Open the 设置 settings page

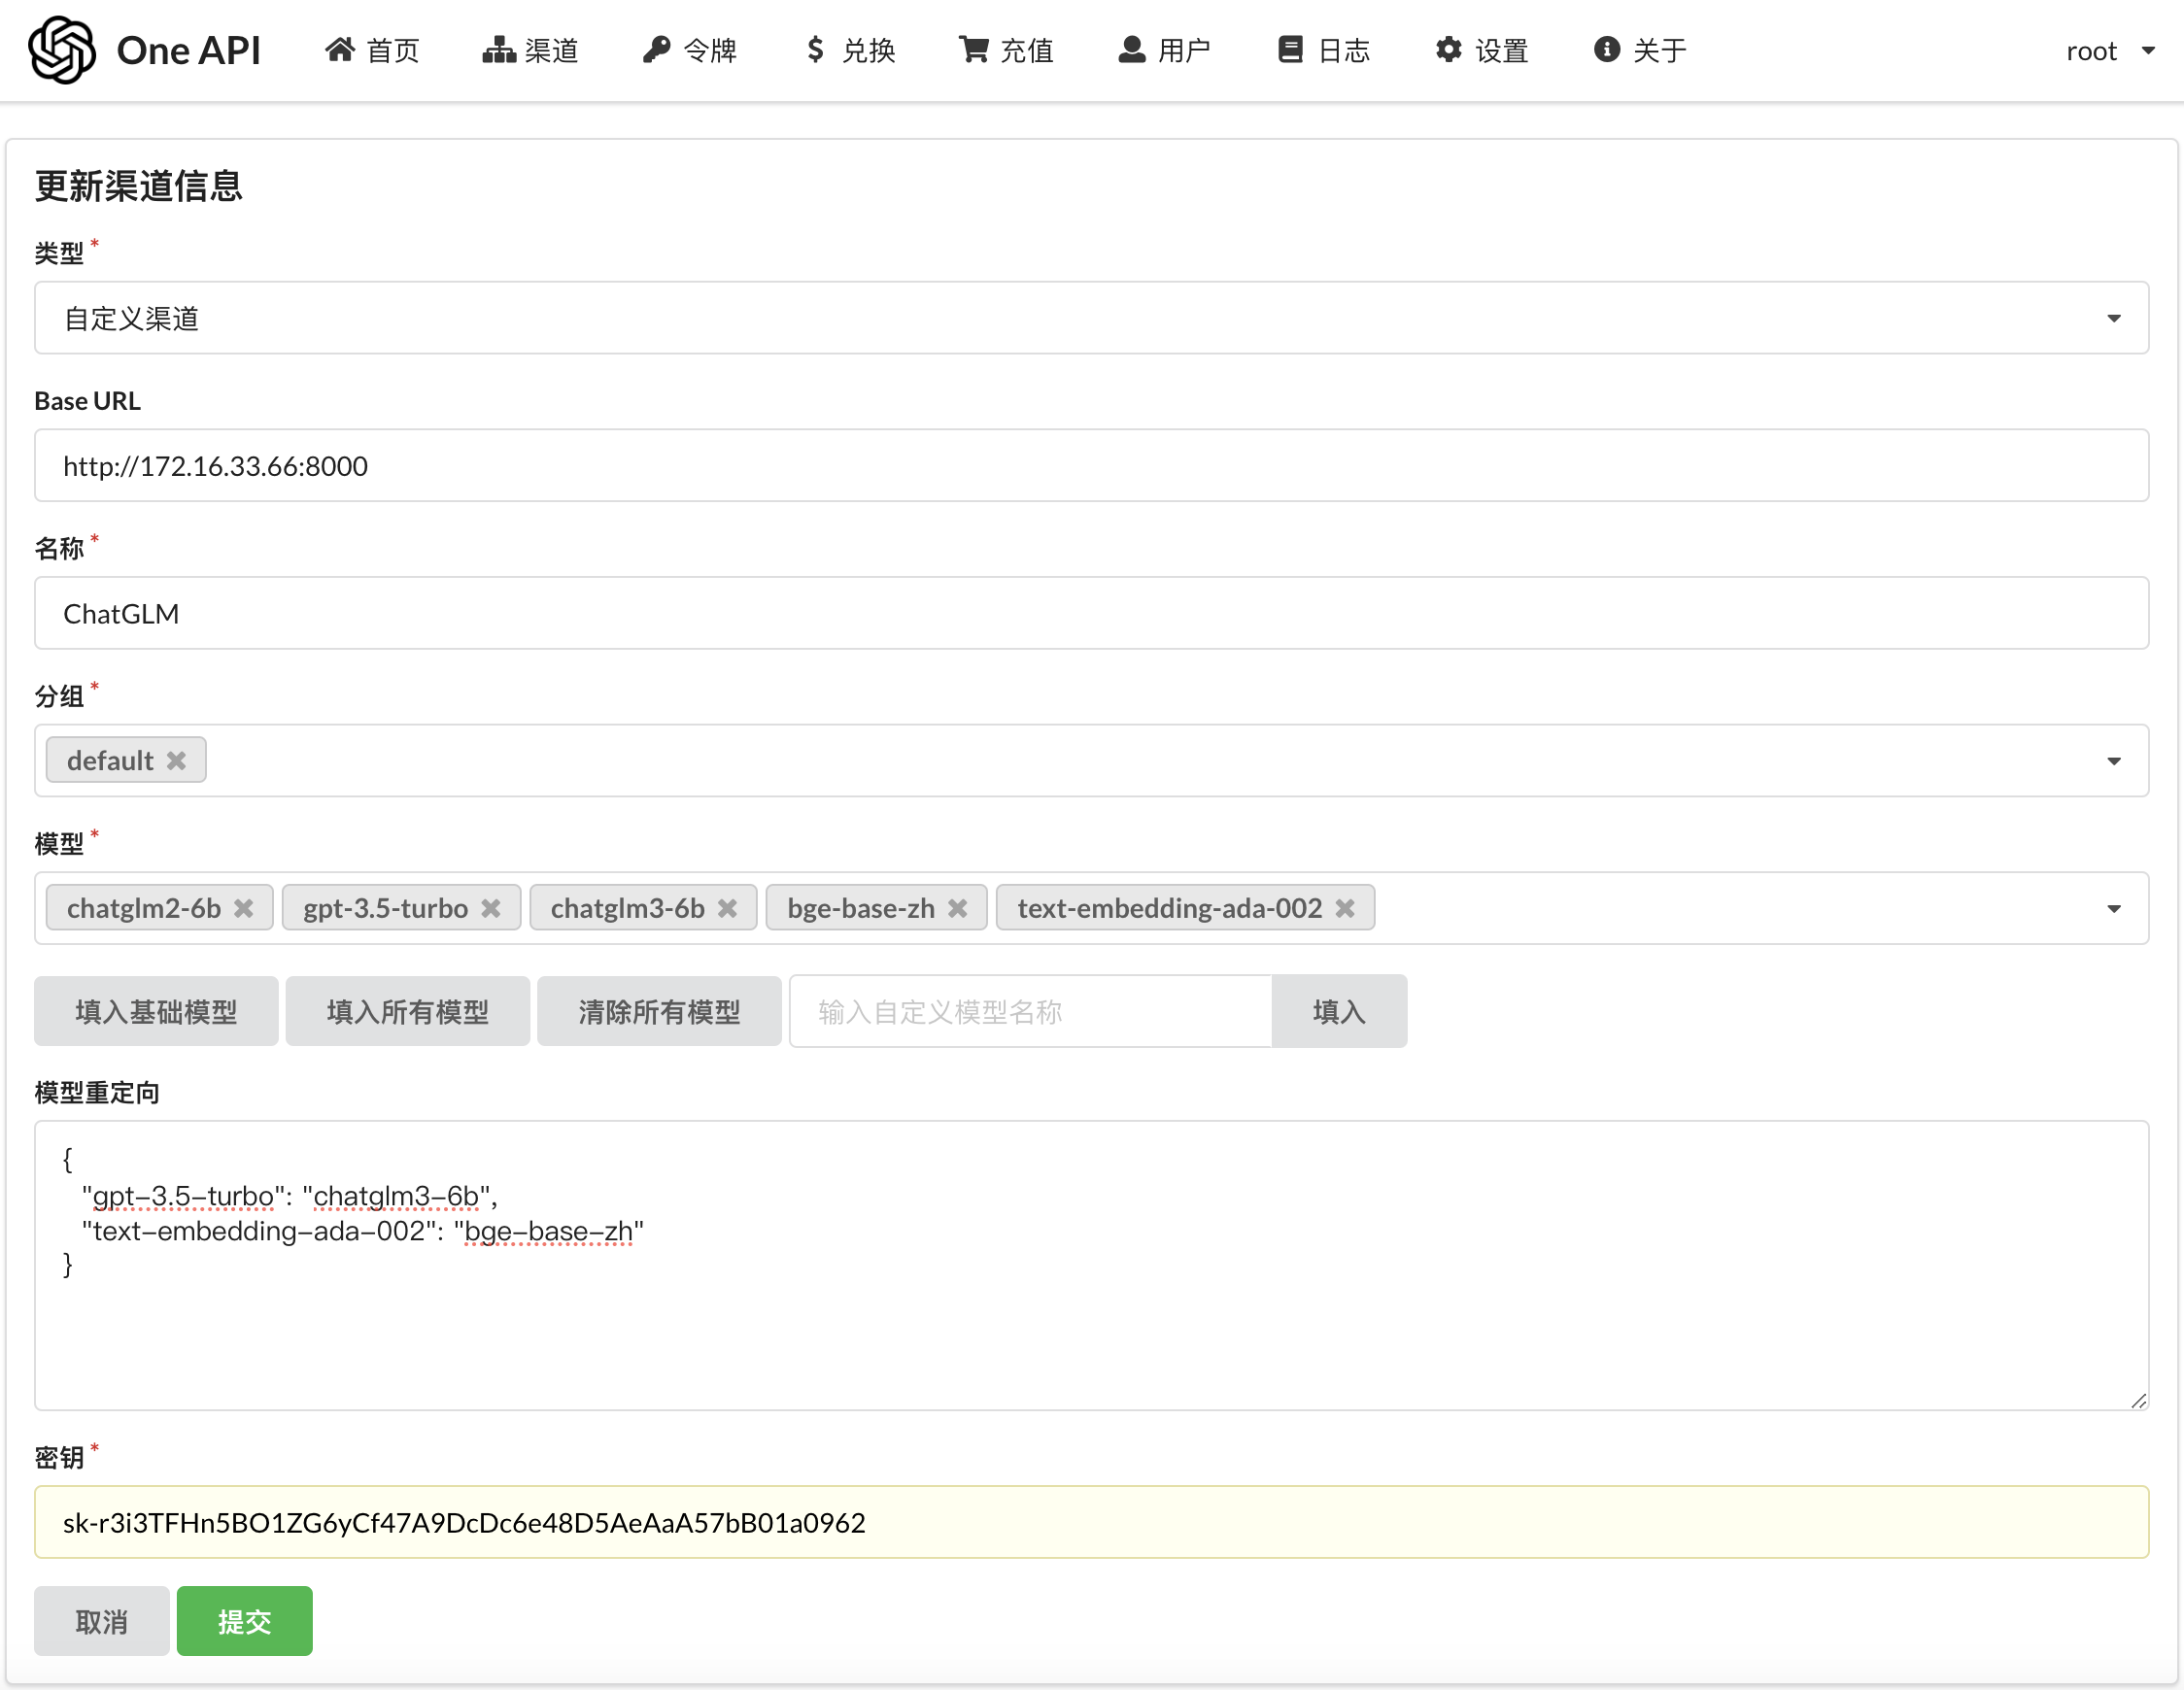pyautogui.click(x=1482, y=50)
